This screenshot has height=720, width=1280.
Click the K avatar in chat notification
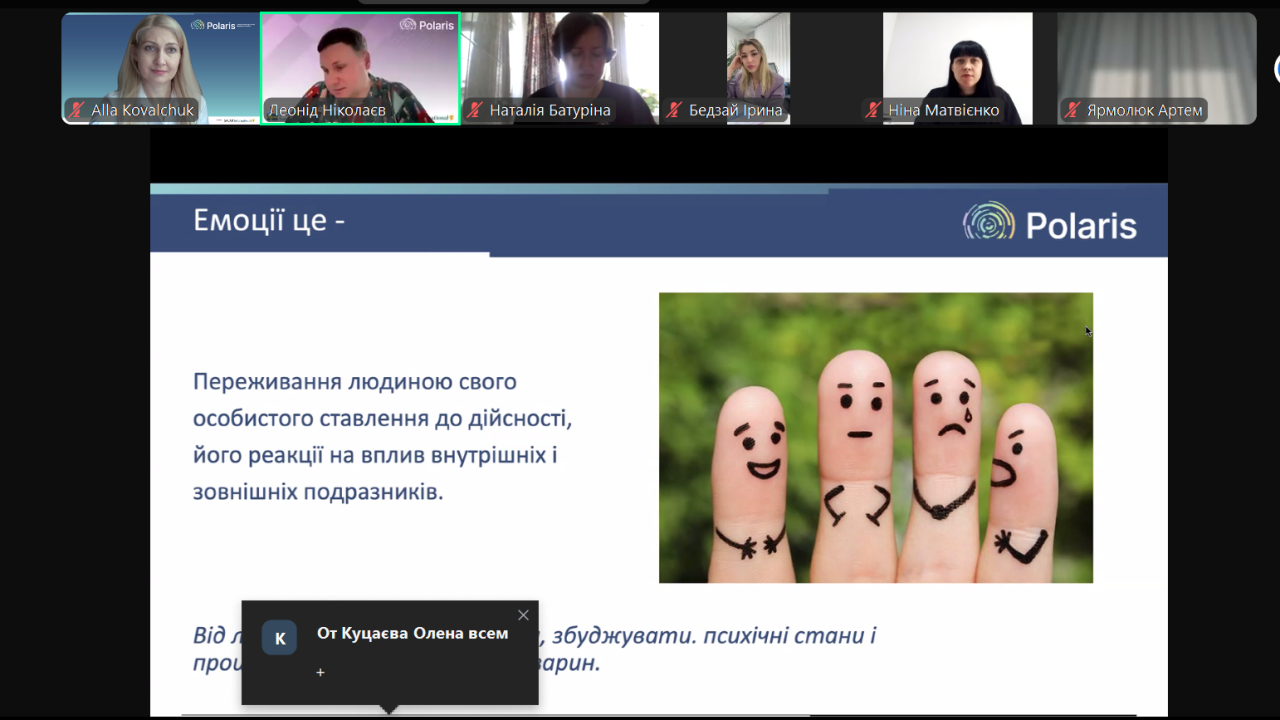[279, 638]
